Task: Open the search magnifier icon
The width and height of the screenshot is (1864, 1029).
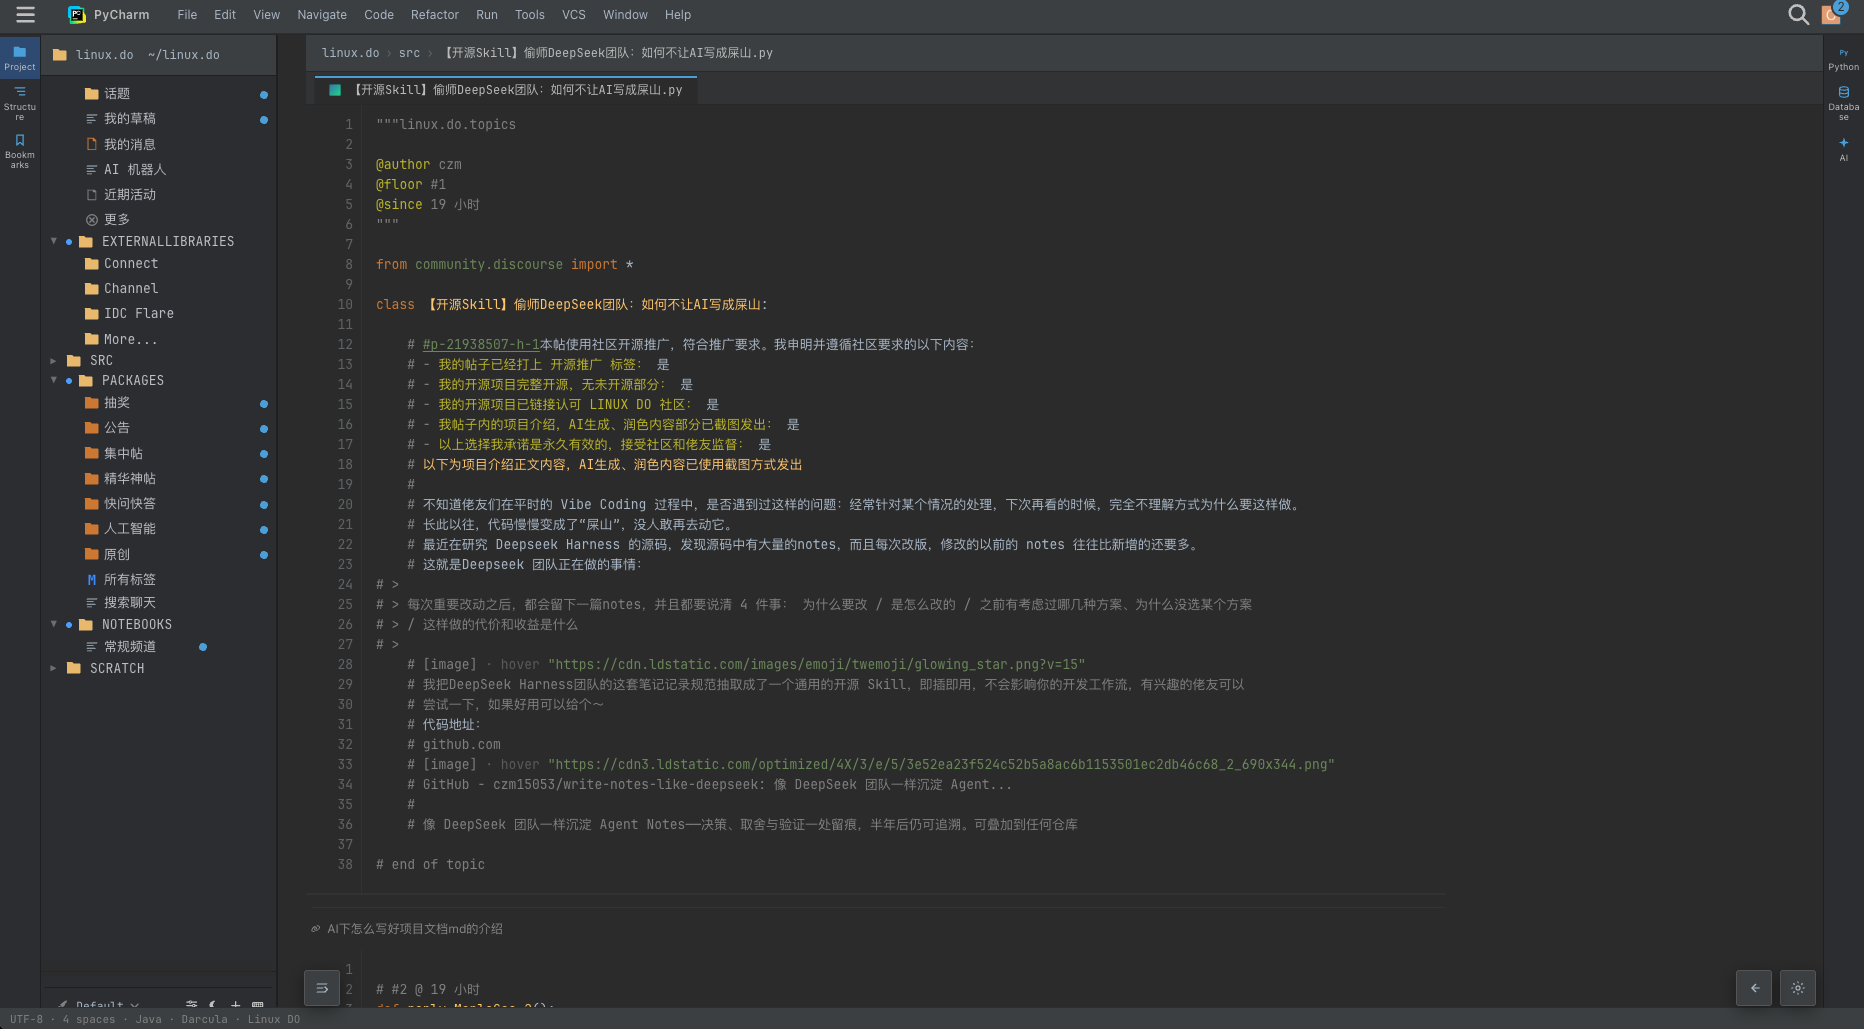Action: tap(1798, 15)
